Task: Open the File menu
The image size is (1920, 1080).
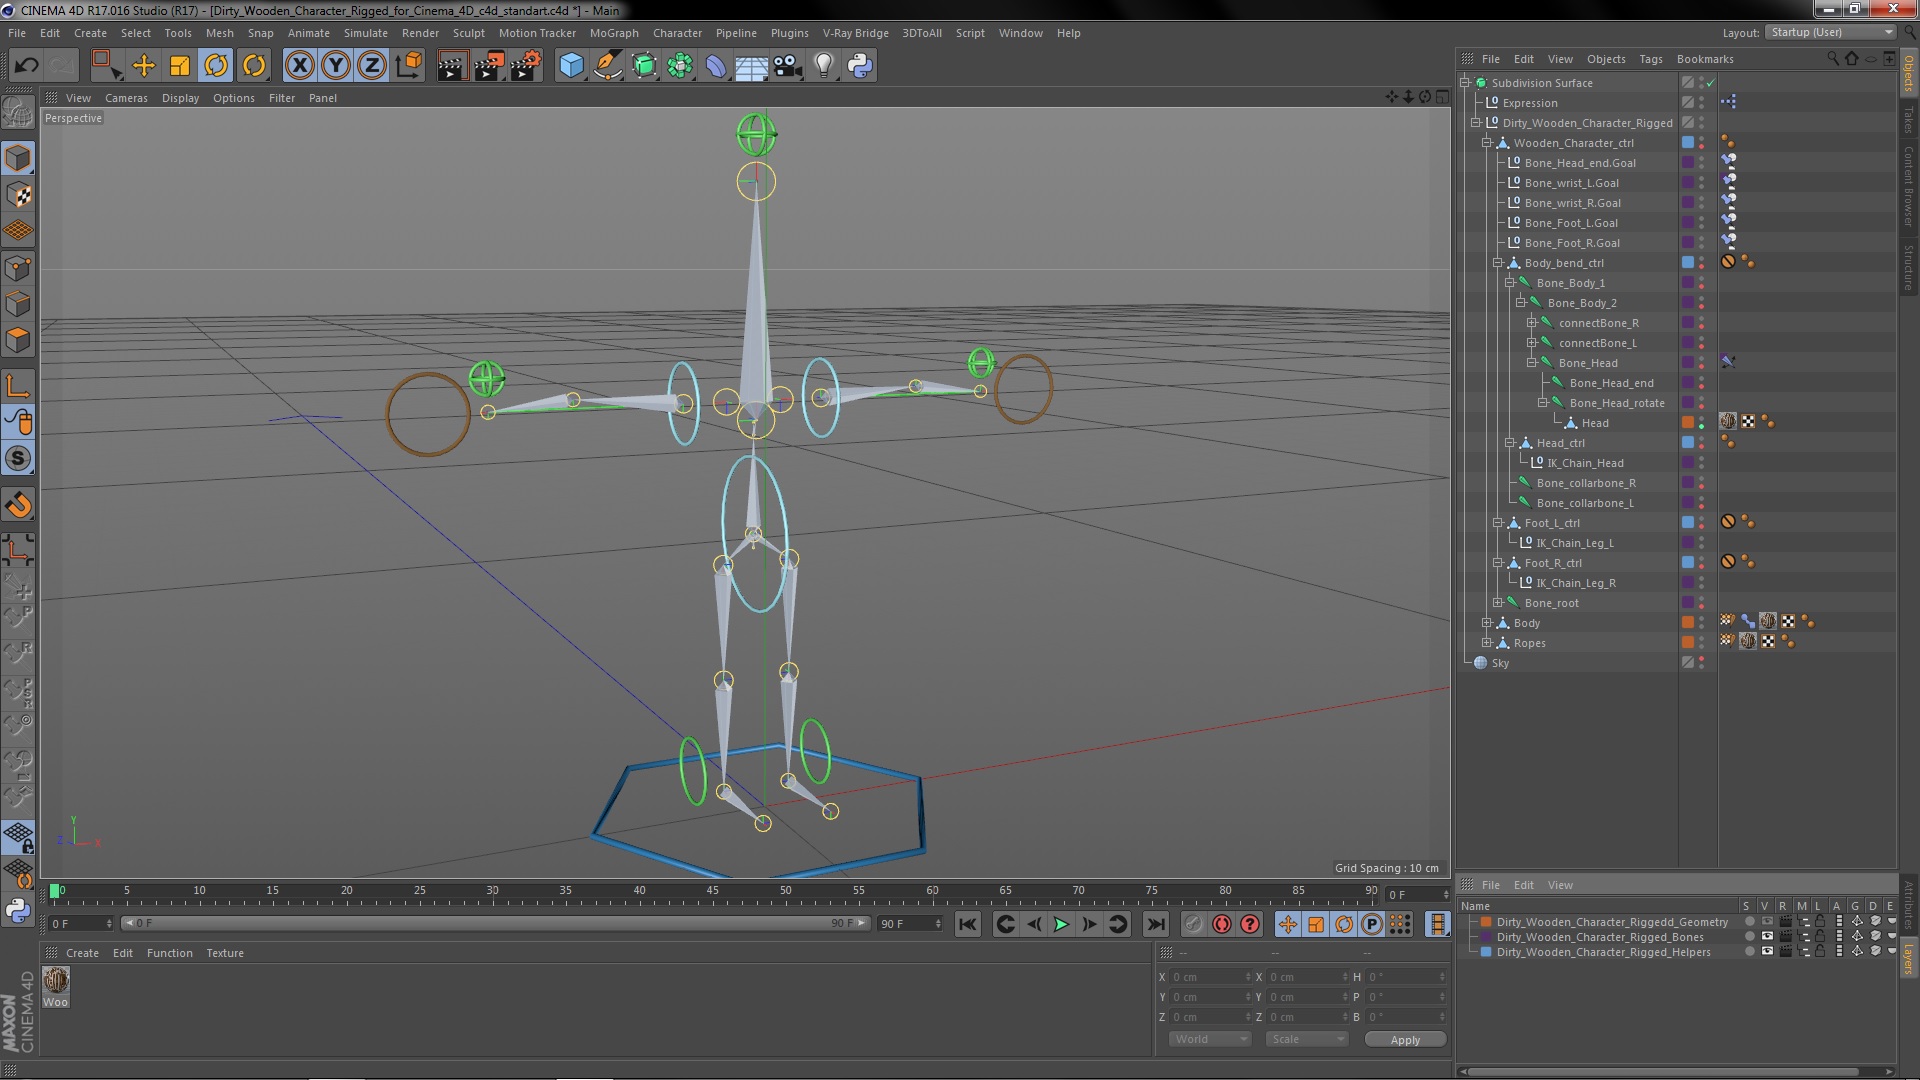Action: 17,33
